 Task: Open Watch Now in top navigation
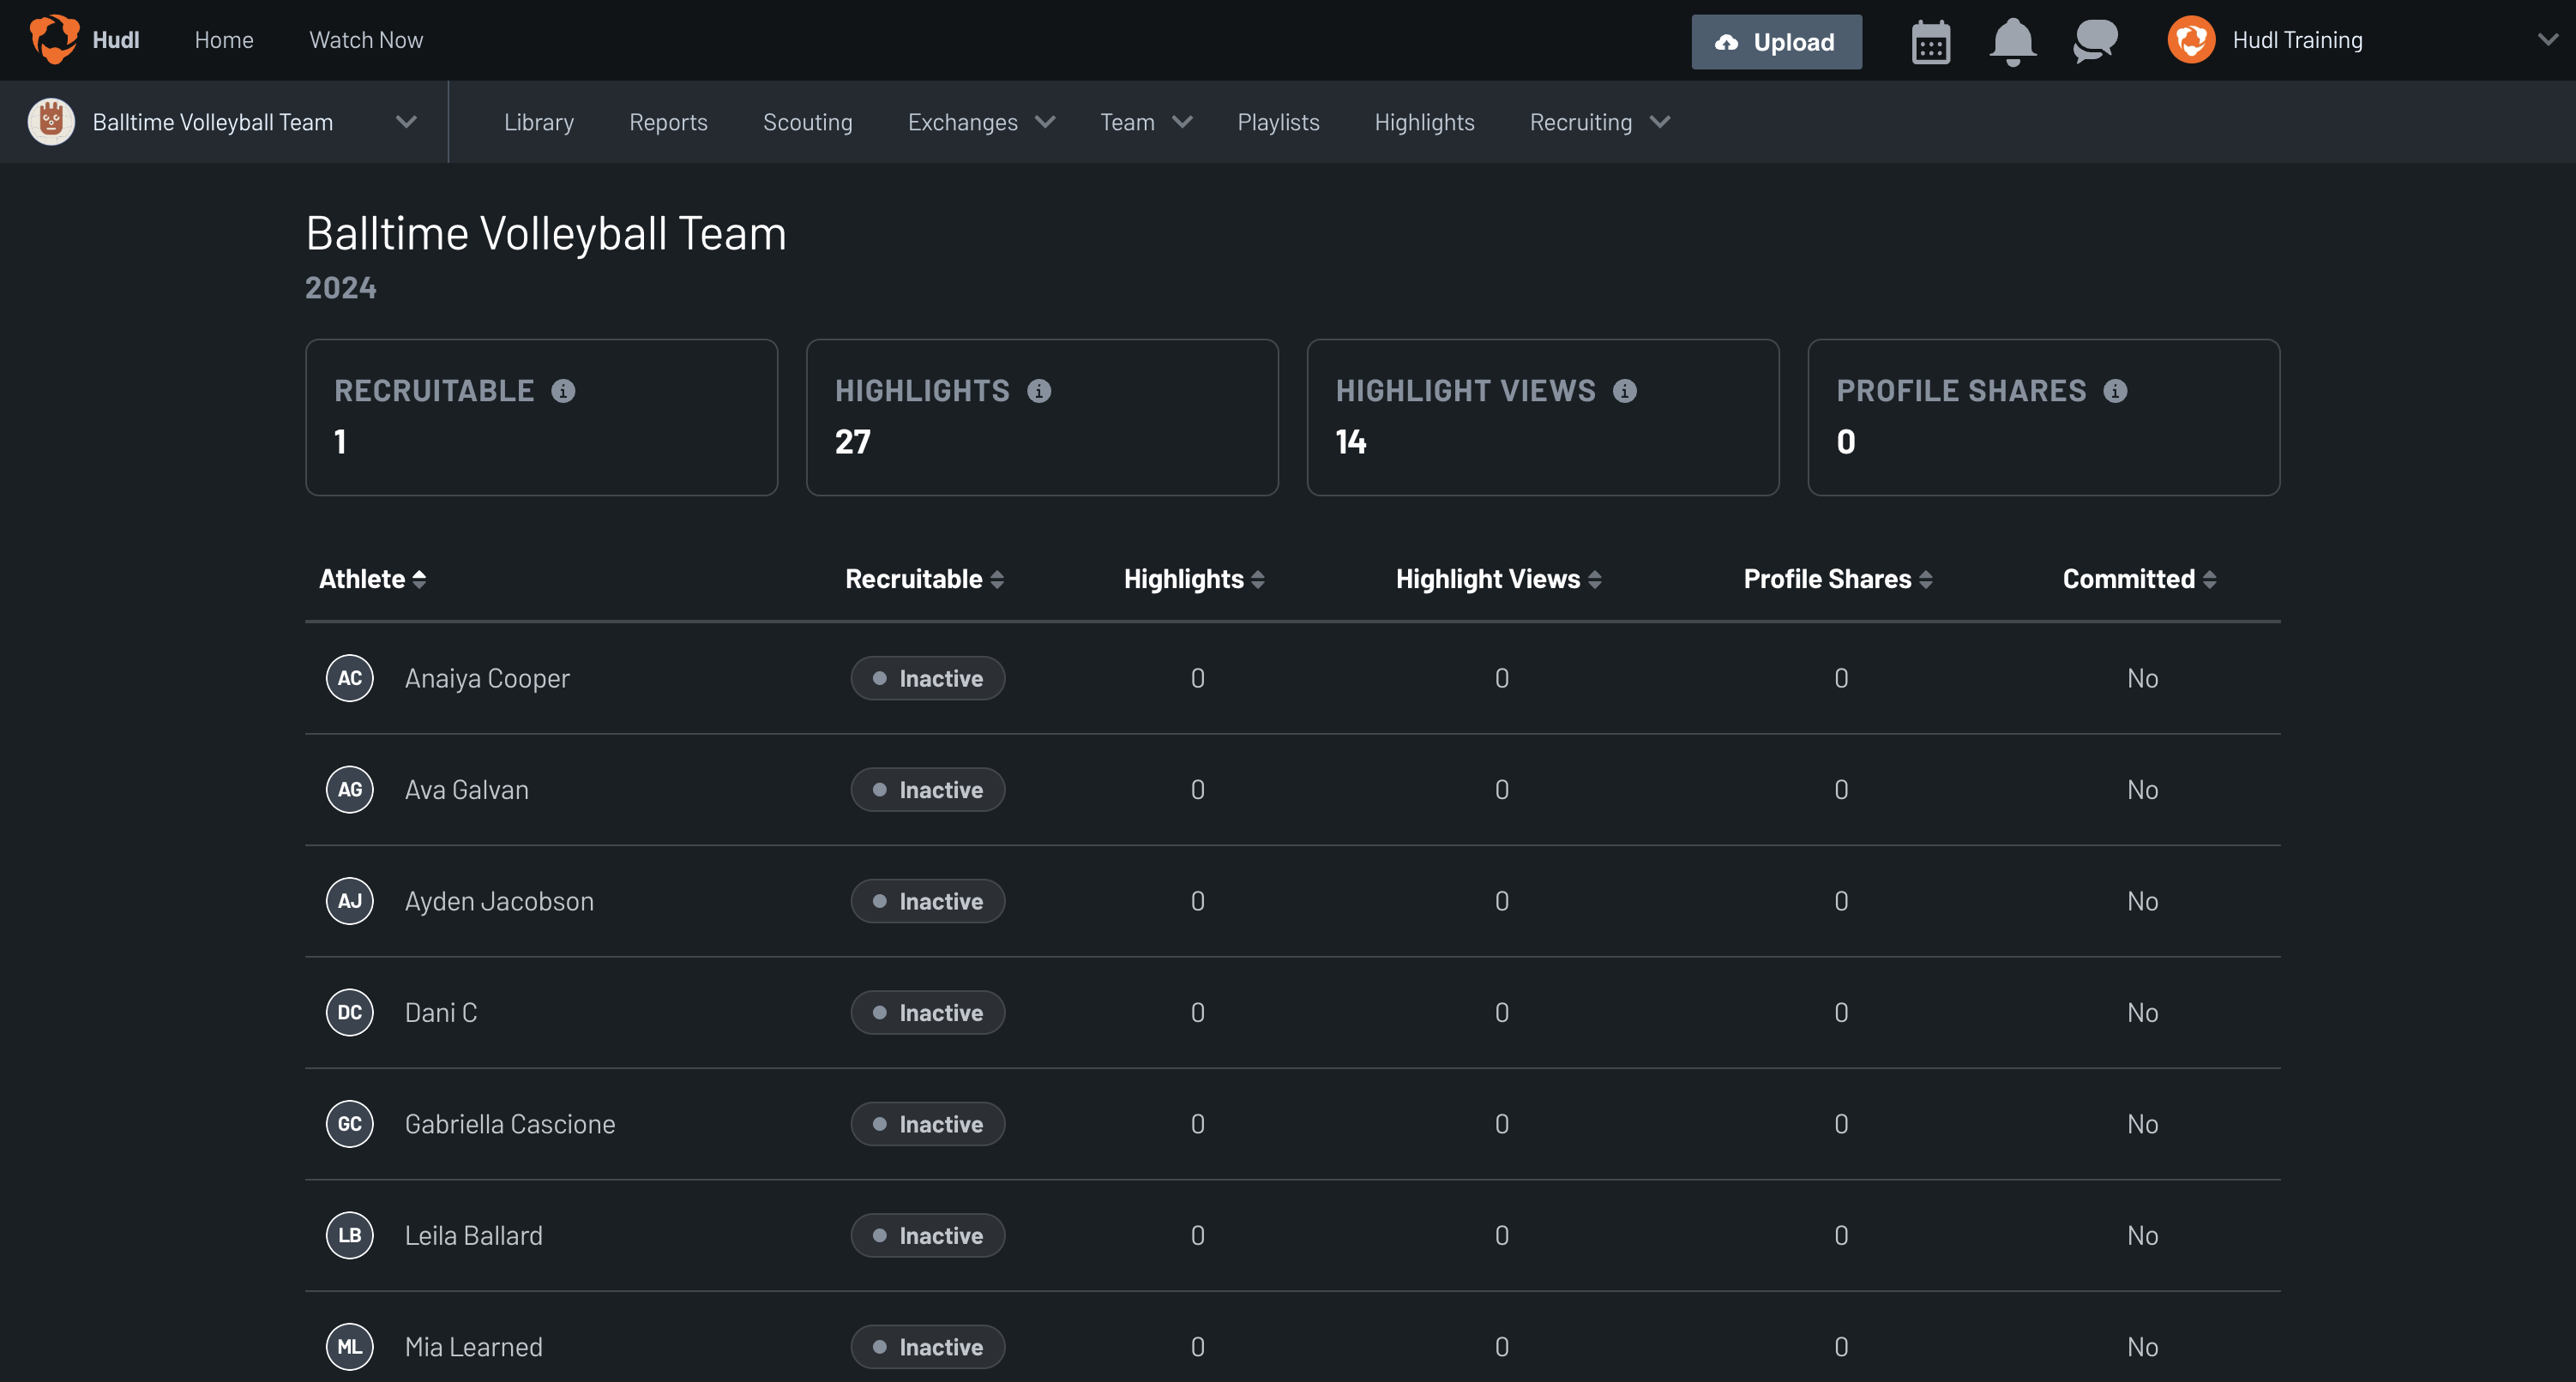click(366, 40)
